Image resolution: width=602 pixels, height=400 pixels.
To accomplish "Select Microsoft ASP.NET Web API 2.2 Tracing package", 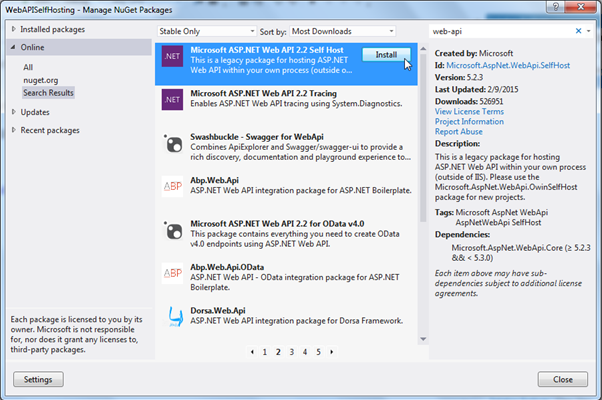I will pyautogui.click(x=286, y=107).
